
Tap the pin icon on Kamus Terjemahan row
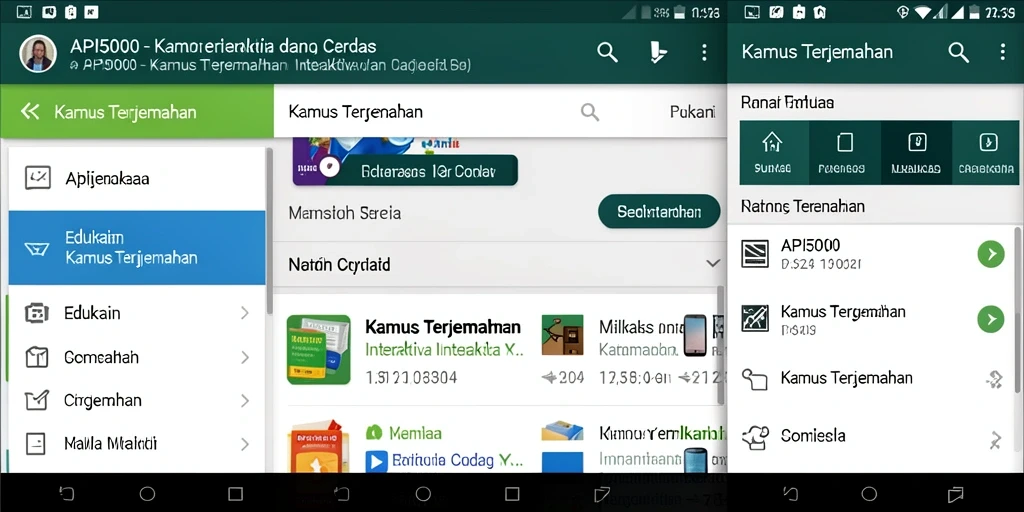(x=994, y=379)
